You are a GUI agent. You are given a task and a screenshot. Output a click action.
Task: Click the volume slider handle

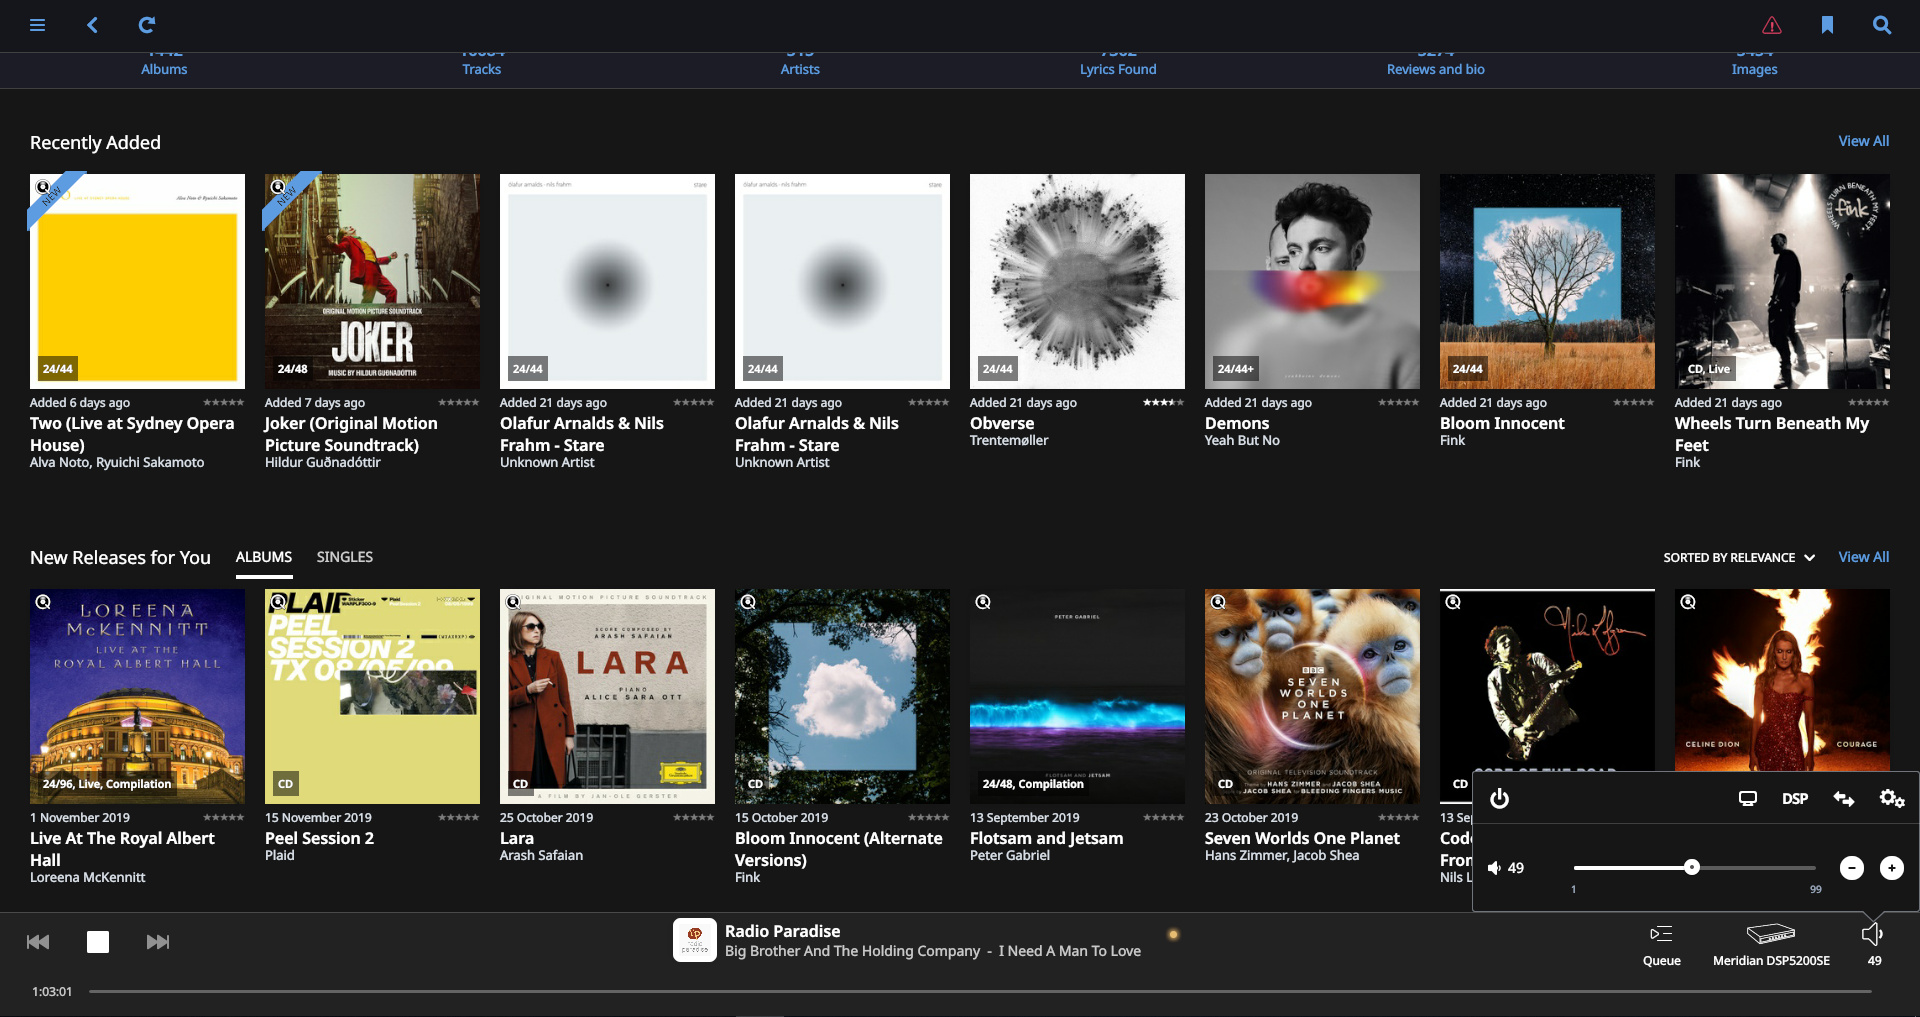(1692, 867)
